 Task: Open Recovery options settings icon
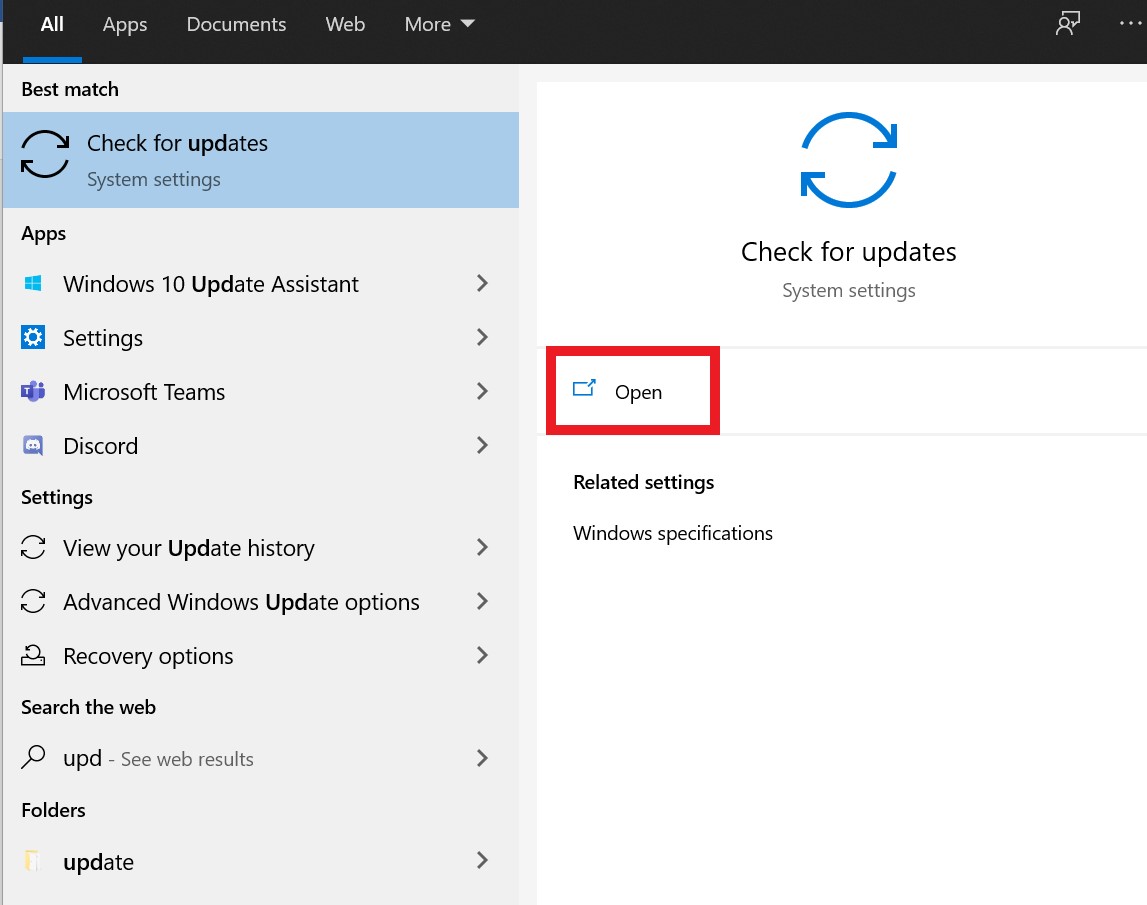(x=33, y=656)
